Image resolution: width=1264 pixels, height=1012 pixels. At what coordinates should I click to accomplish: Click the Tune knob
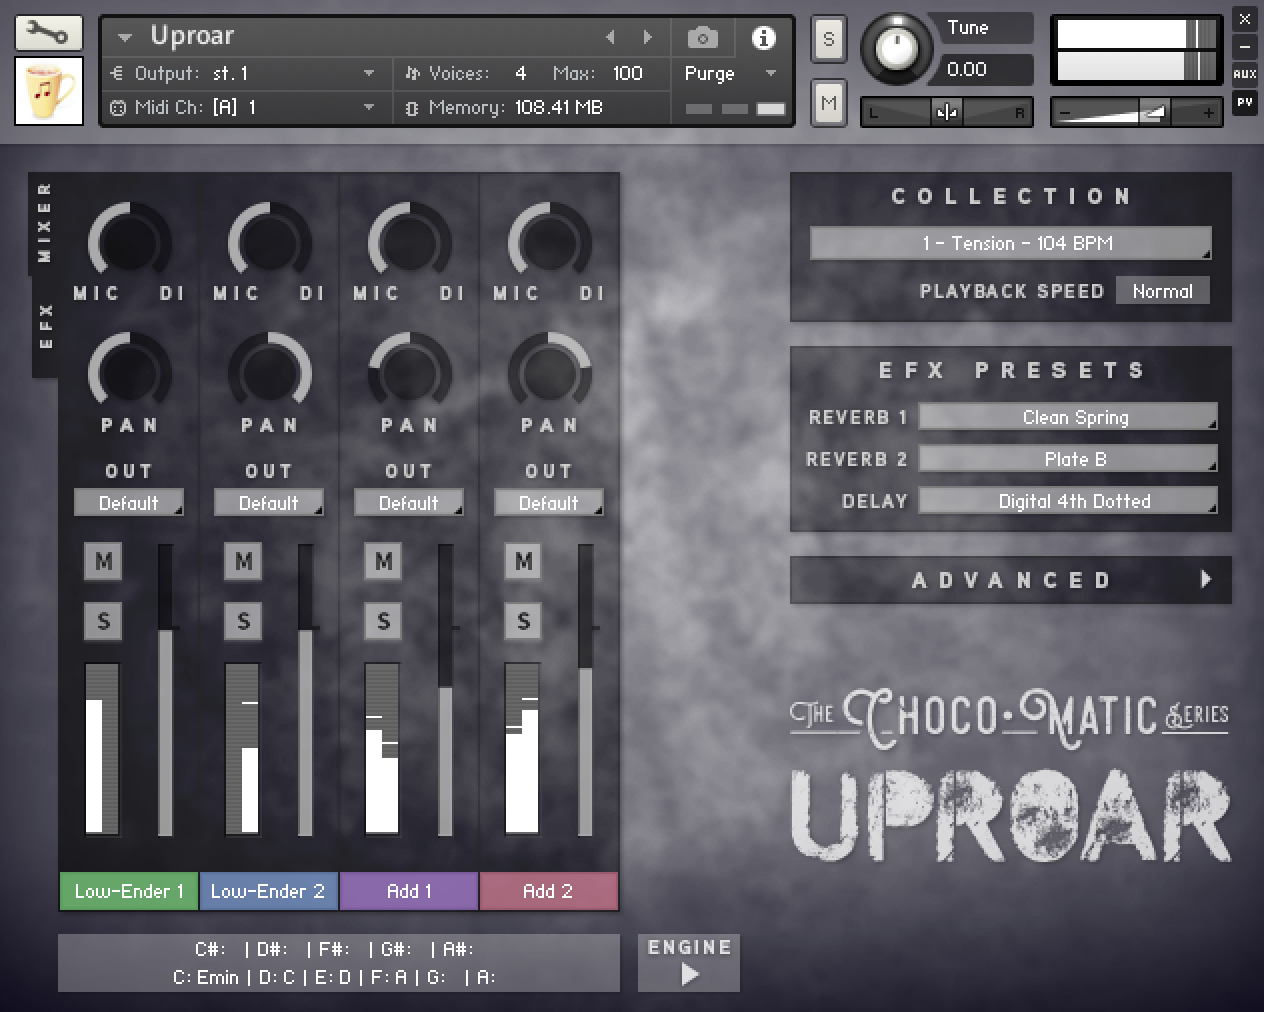[897, 47]
